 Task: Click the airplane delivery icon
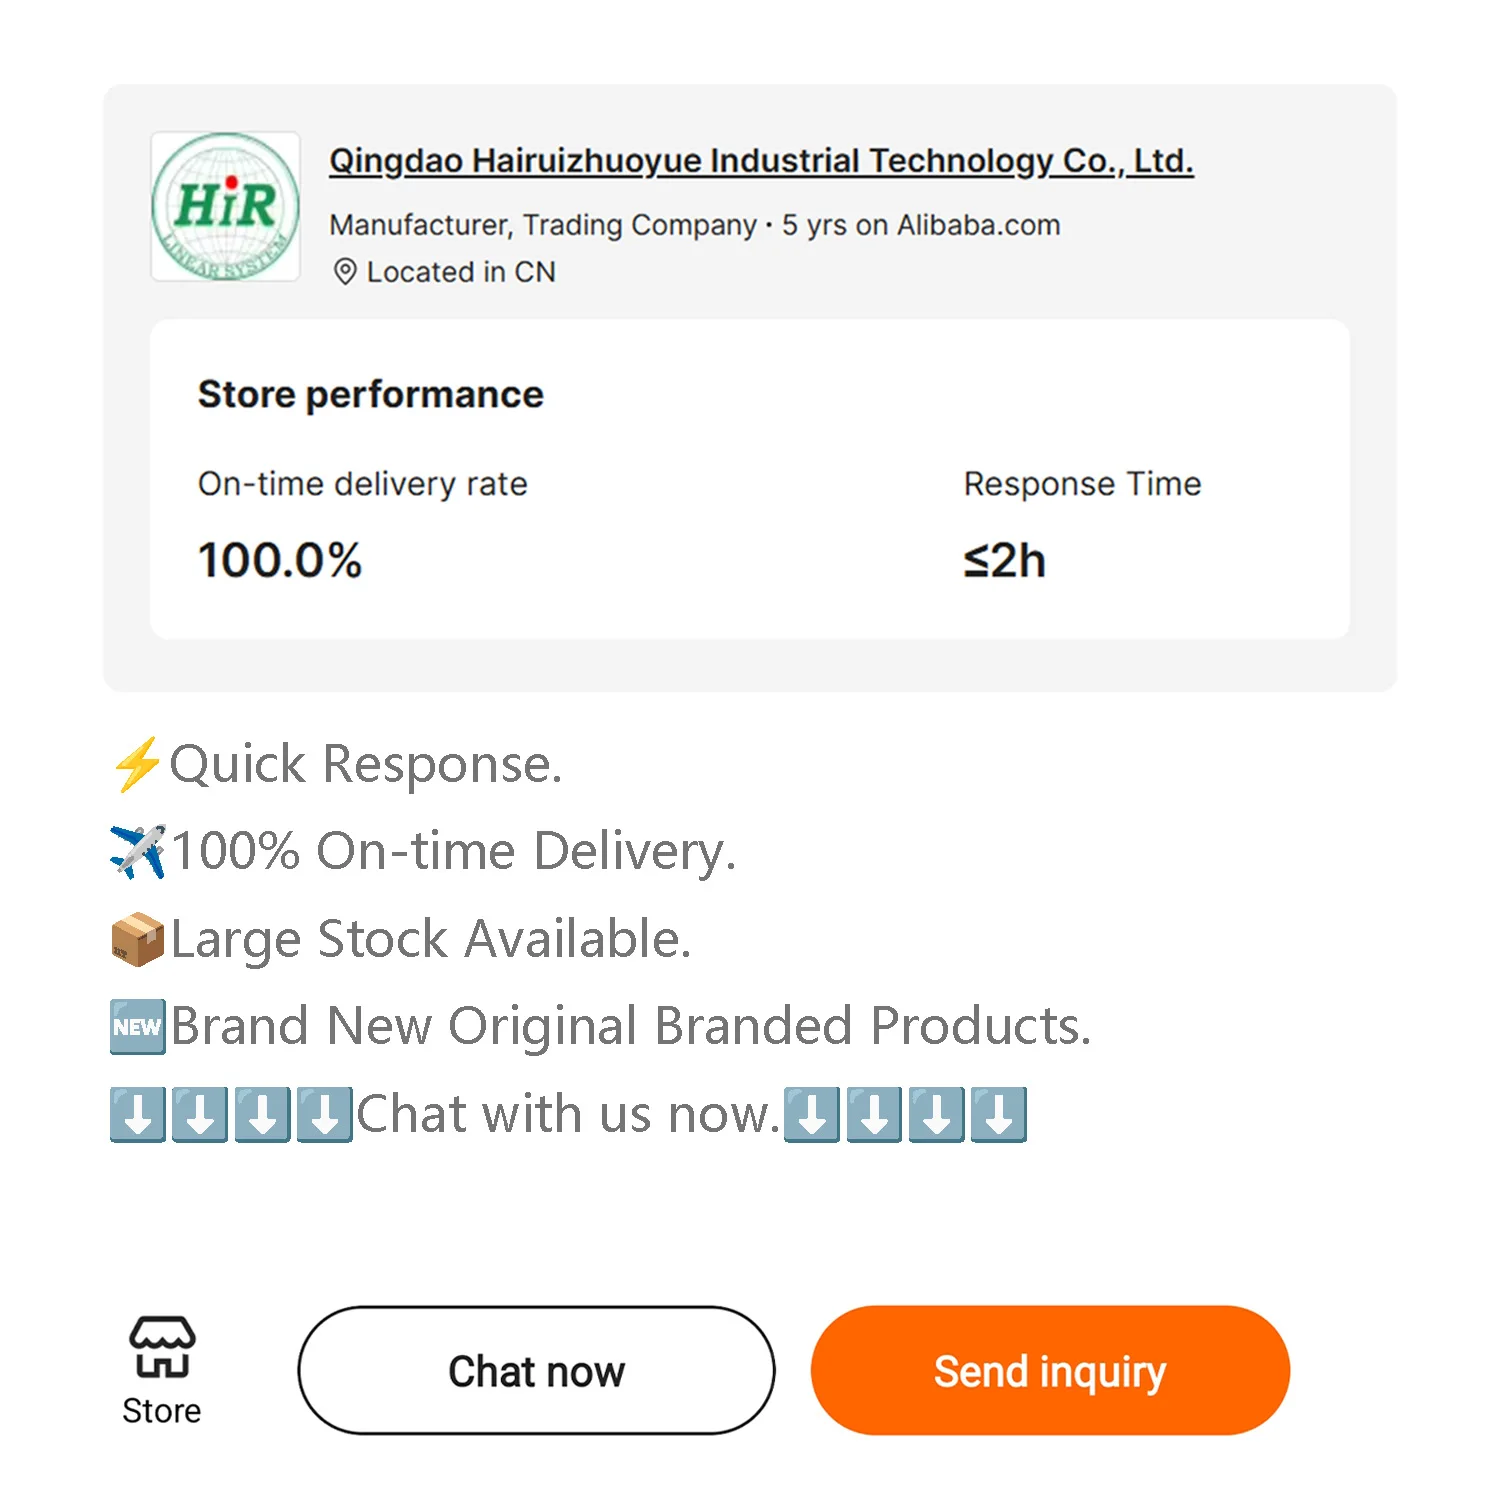pyautogui.click(x=138, y=851)
